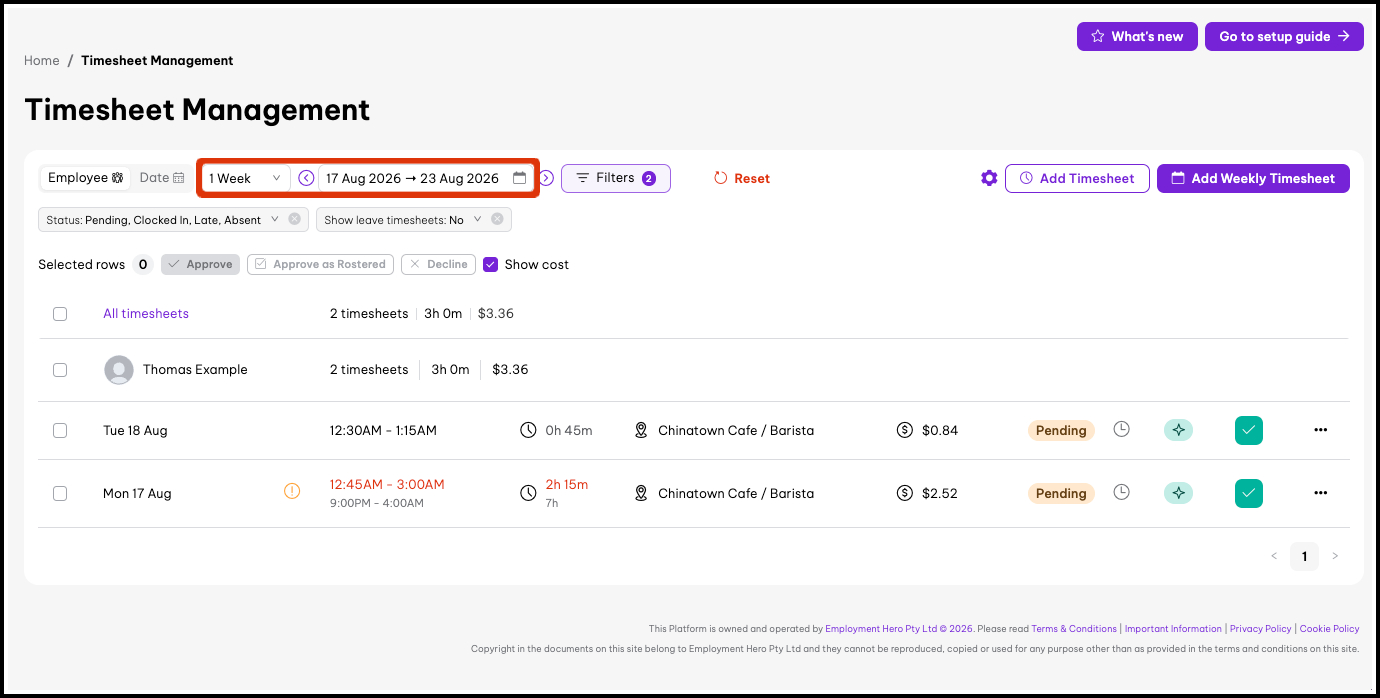
Task: Navigate to Home breadcrumb
Action: tap(41, 60)
